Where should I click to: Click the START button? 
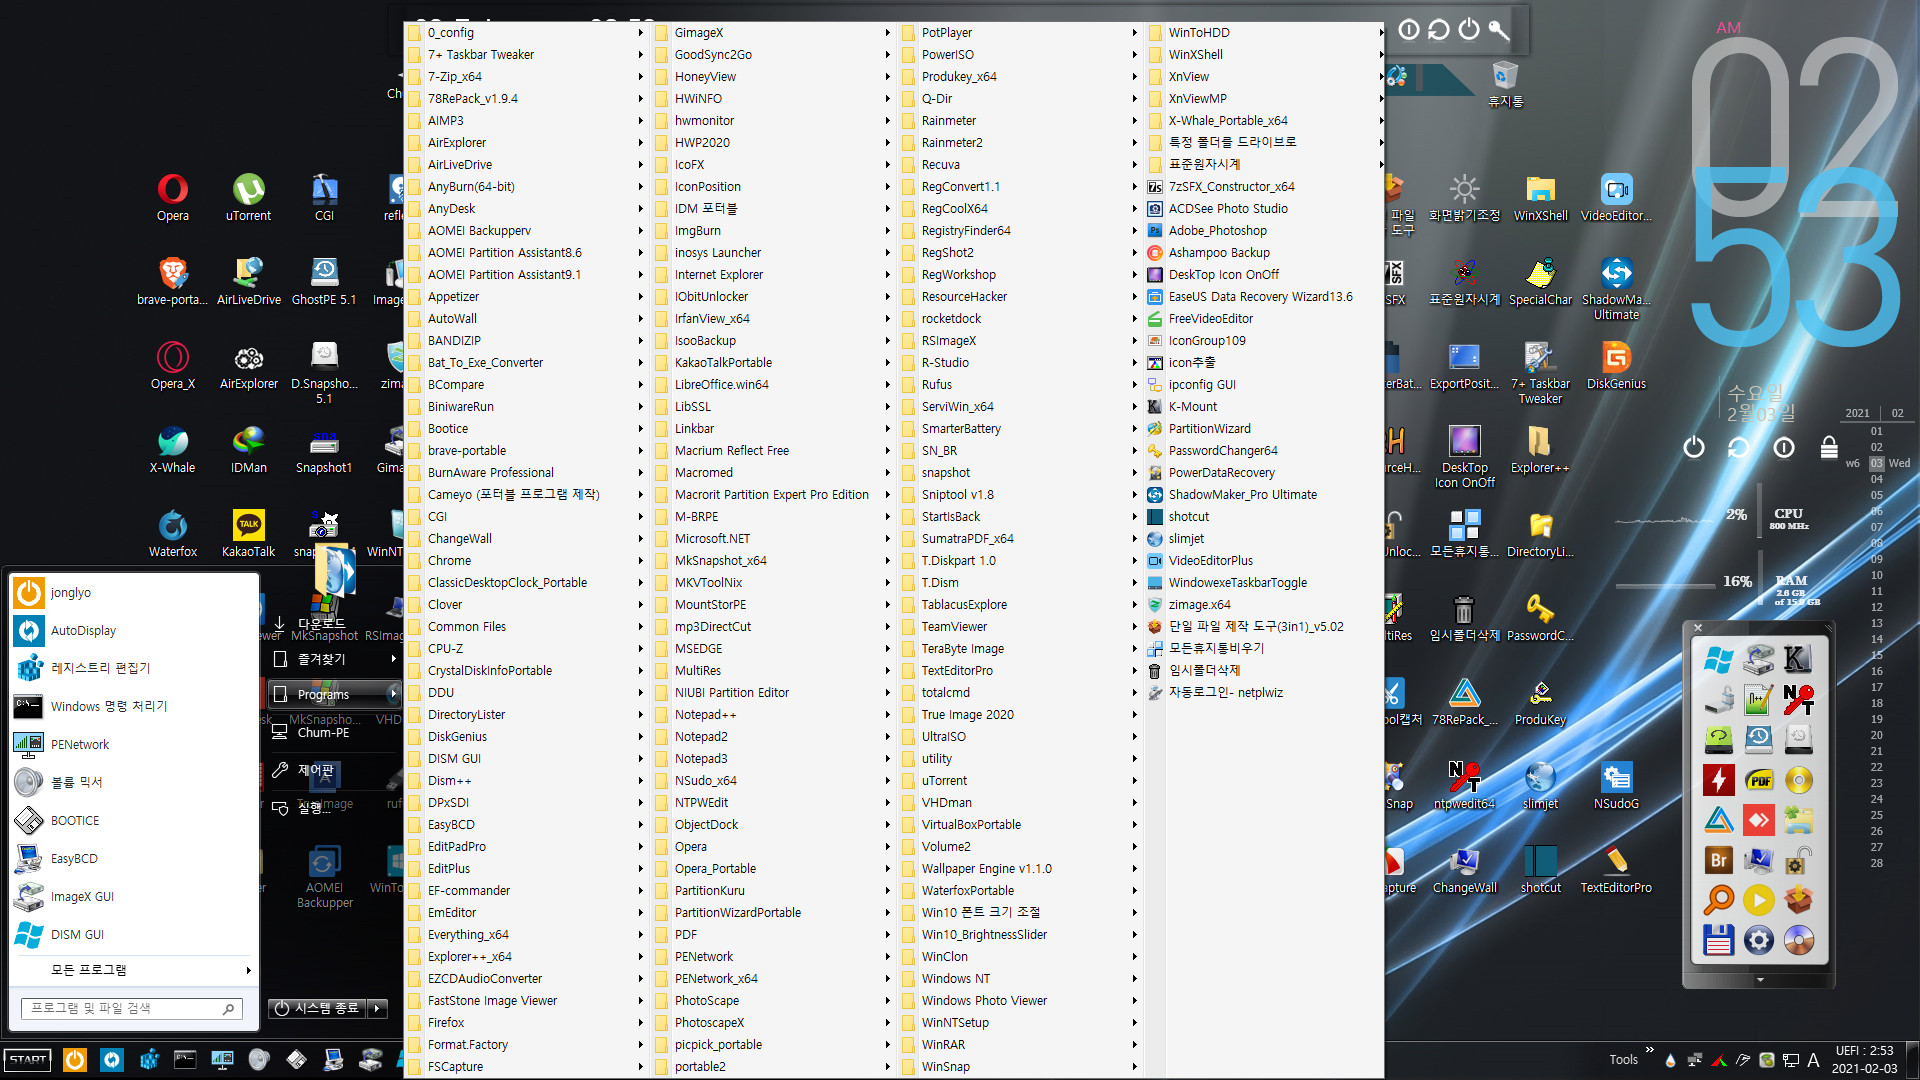28,1060
